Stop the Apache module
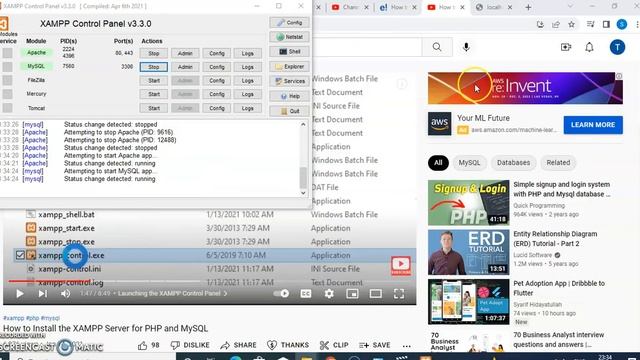This screenshot has width=640, height=360. coord(153,53)
